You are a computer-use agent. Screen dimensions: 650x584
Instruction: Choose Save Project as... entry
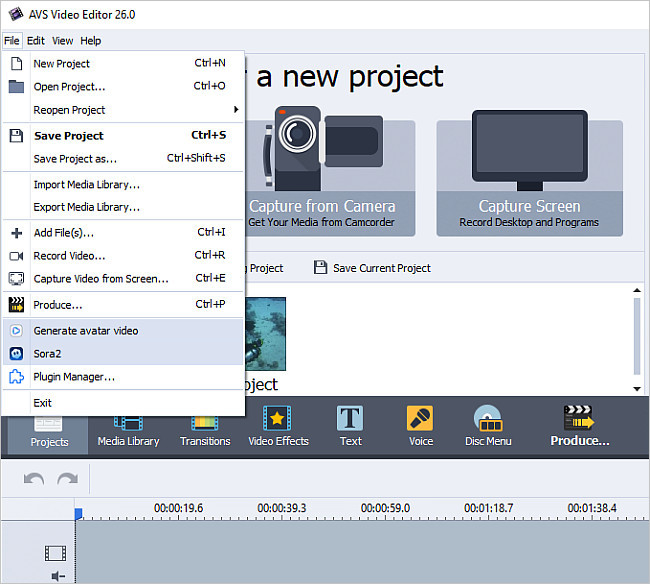pos(123,158)
